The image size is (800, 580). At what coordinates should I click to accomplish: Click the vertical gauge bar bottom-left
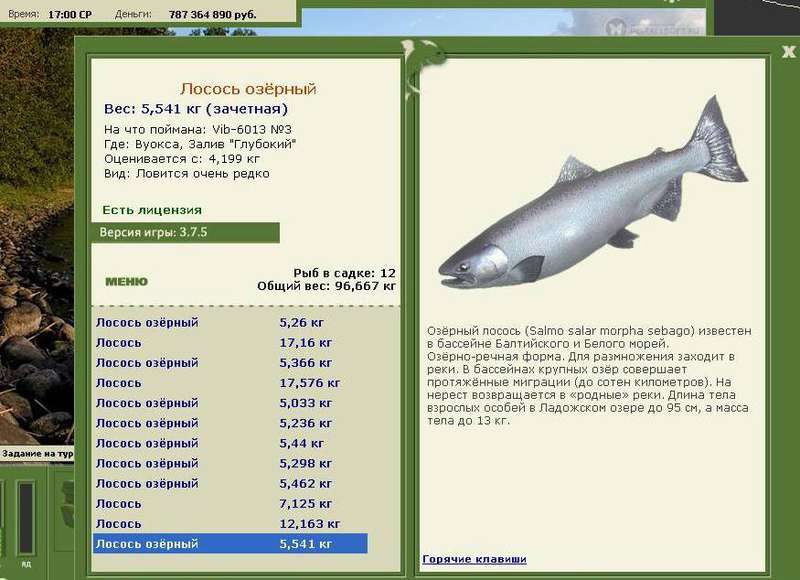coord(26,518)
